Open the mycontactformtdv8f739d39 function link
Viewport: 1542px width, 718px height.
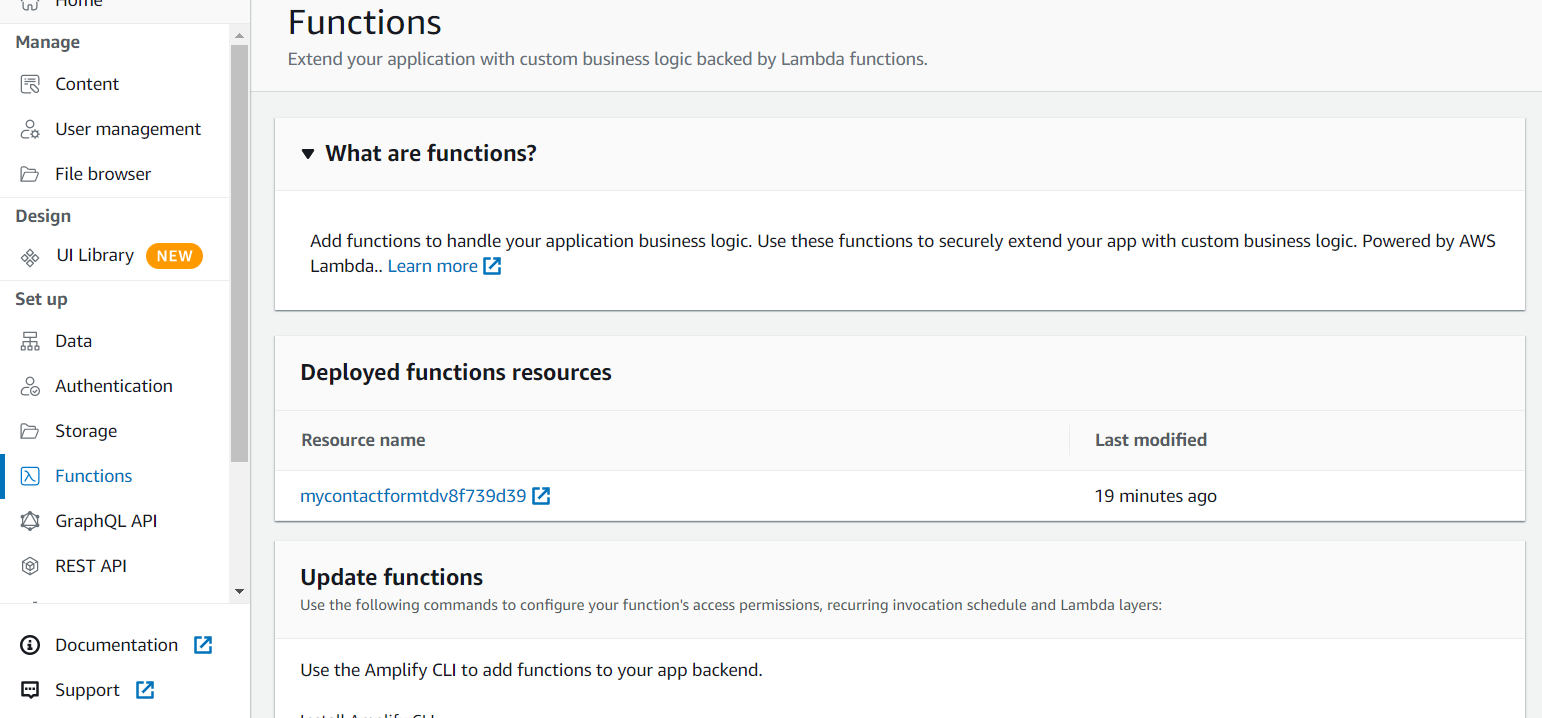point(413,496)
